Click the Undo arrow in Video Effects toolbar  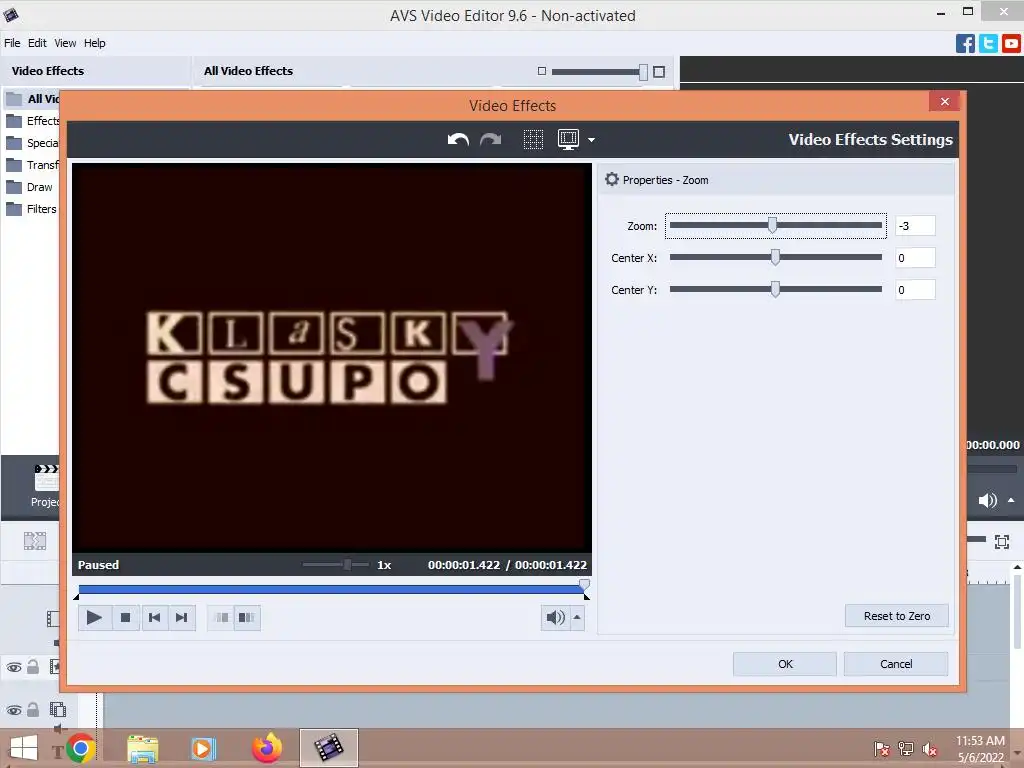click(458, 139)
